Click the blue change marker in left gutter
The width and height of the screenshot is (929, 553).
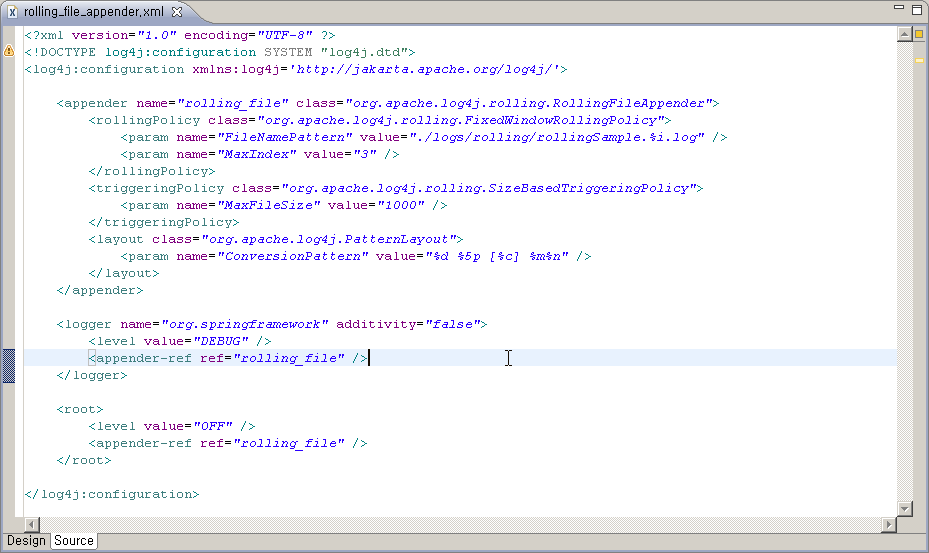click(x=9, y=366)
